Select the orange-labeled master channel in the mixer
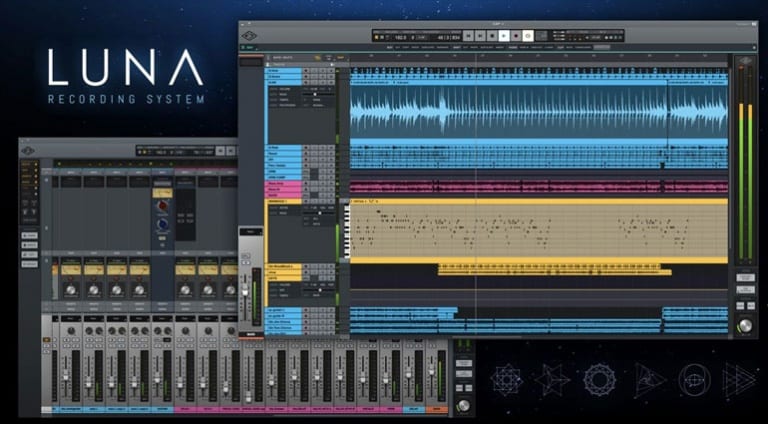Image resolution: width=768 pixels, height=424 pixels. click(x=436, y=409)
